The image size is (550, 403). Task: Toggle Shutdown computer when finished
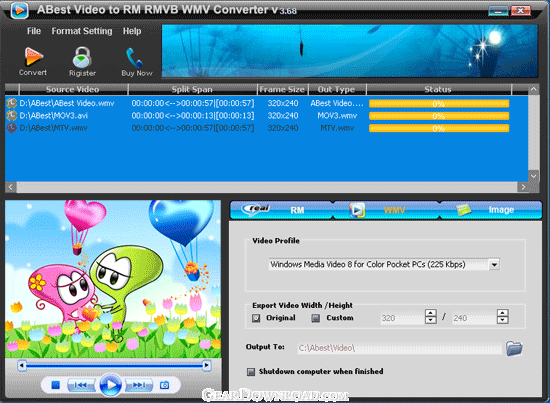[x=251, y=371]
